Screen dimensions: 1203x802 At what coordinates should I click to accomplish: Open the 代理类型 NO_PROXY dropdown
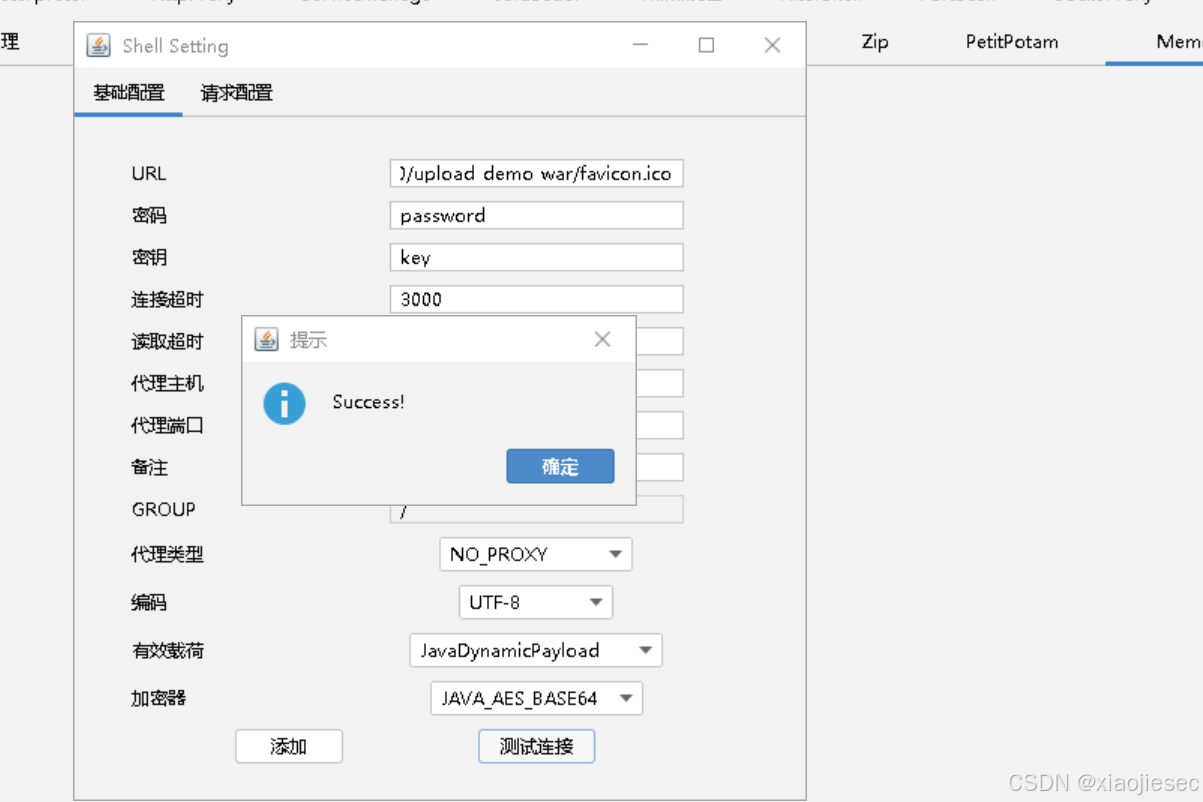point(535,554)
